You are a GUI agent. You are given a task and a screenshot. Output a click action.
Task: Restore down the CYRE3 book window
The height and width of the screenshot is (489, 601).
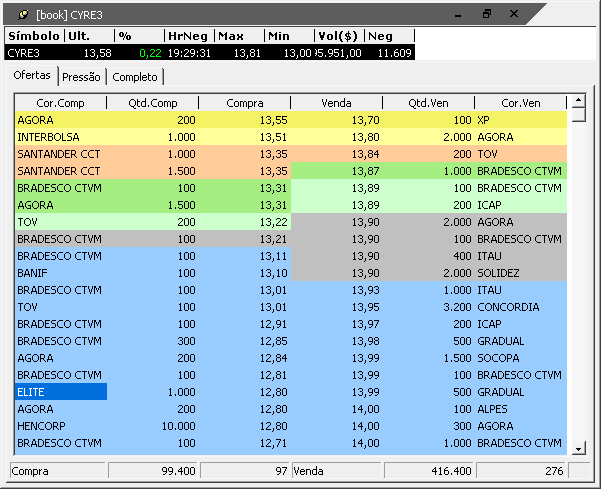point(487,14)
